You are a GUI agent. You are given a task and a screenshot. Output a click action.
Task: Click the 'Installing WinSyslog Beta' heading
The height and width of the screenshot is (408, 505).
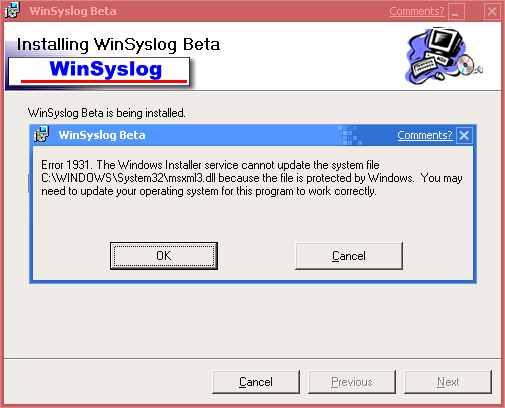118,45
